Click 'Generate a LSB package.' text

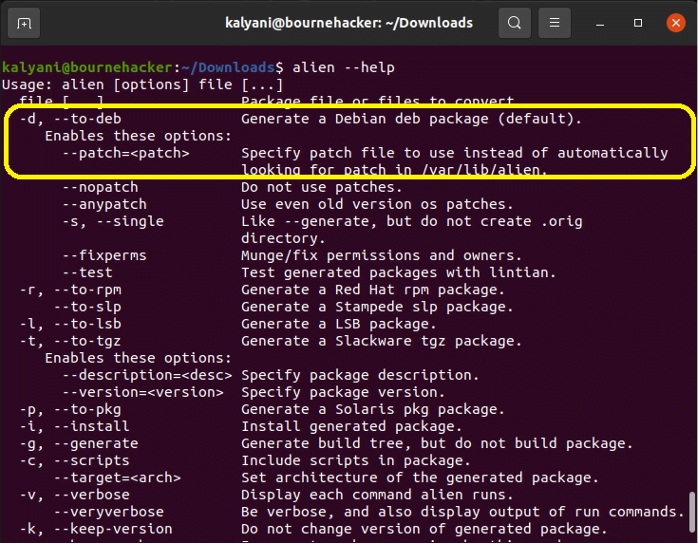point(339,324)
